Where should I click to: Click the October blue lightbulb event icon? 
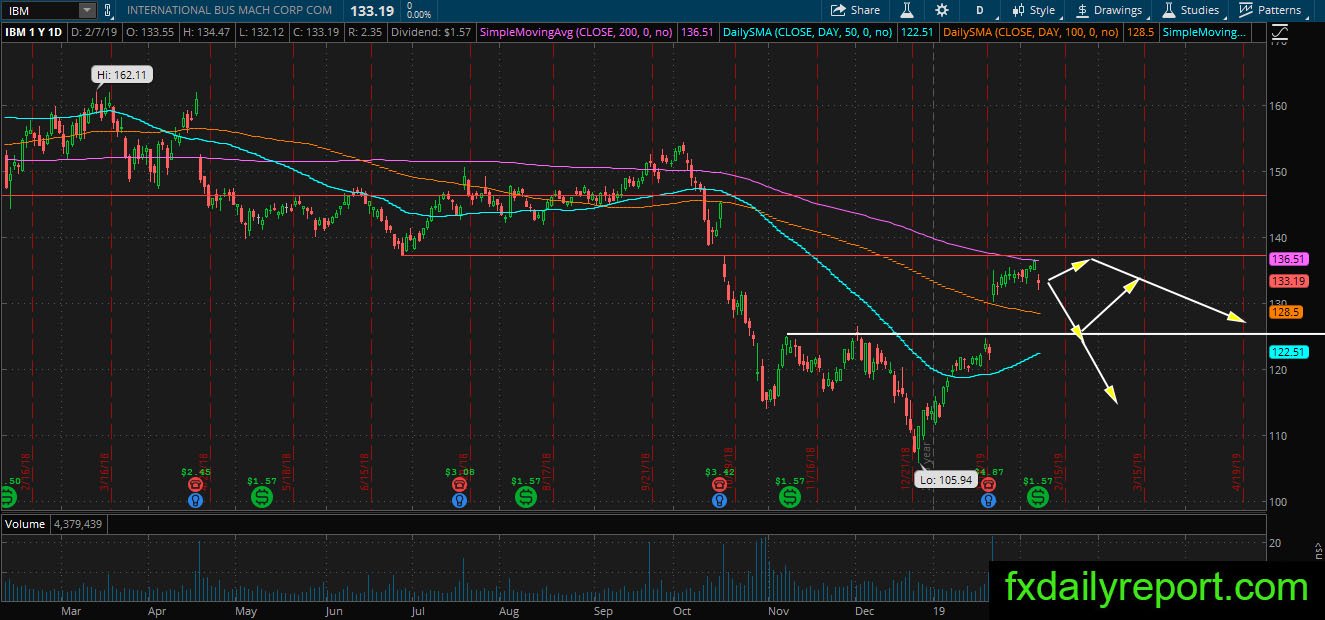[719, 499]
